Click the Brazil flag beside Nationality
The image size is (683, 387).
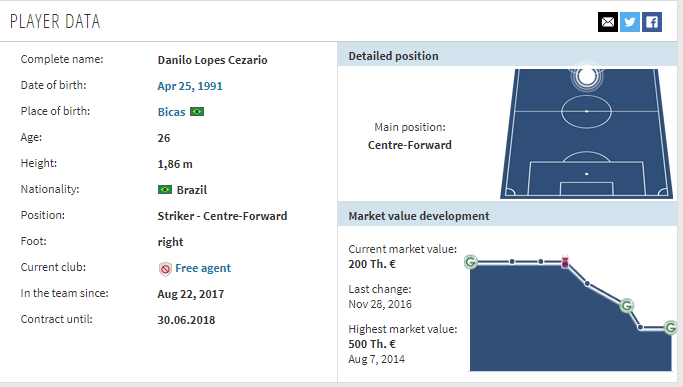pyautogui.click(x=165, y=190)
